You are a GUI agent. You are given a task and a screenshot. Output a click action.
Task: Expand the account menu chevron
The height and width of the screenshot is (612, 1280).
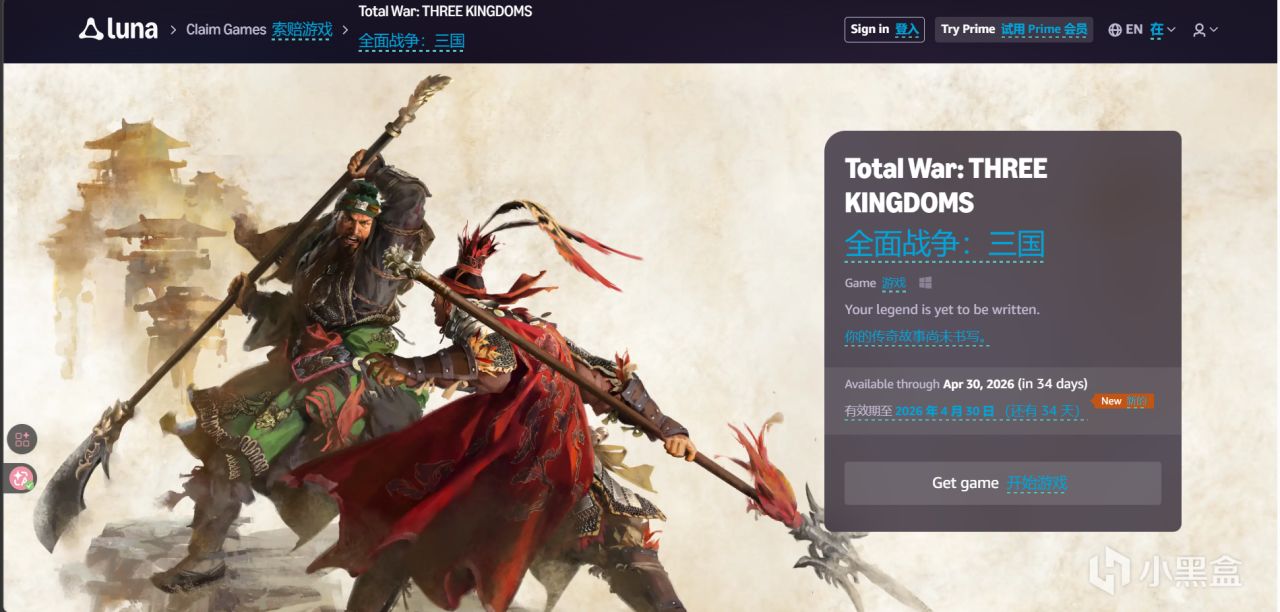(x=1214, y=30)
